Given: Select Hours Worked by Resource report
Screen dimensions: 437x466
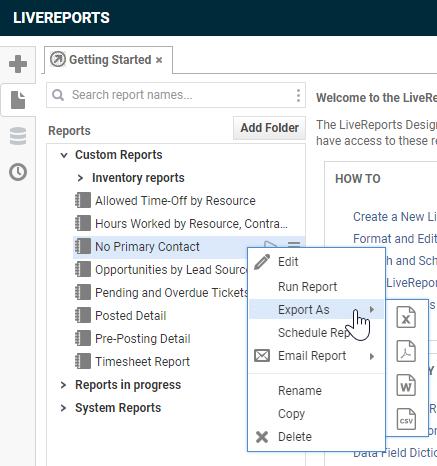Looking at the screenshot, I should pyautogui.click(x=191, y=224).
